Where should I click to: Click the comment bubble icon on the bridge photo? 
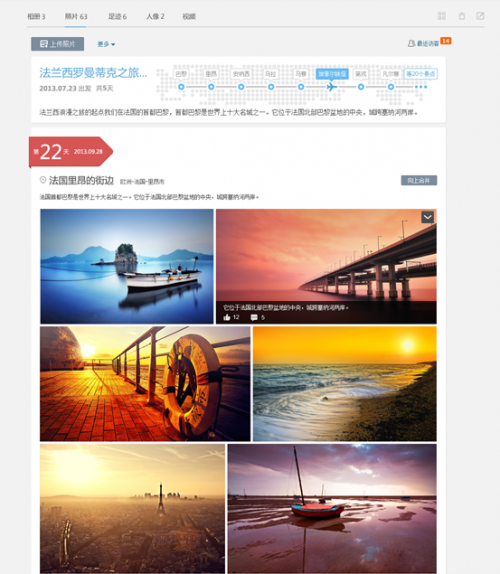click(x=254, y=317)
